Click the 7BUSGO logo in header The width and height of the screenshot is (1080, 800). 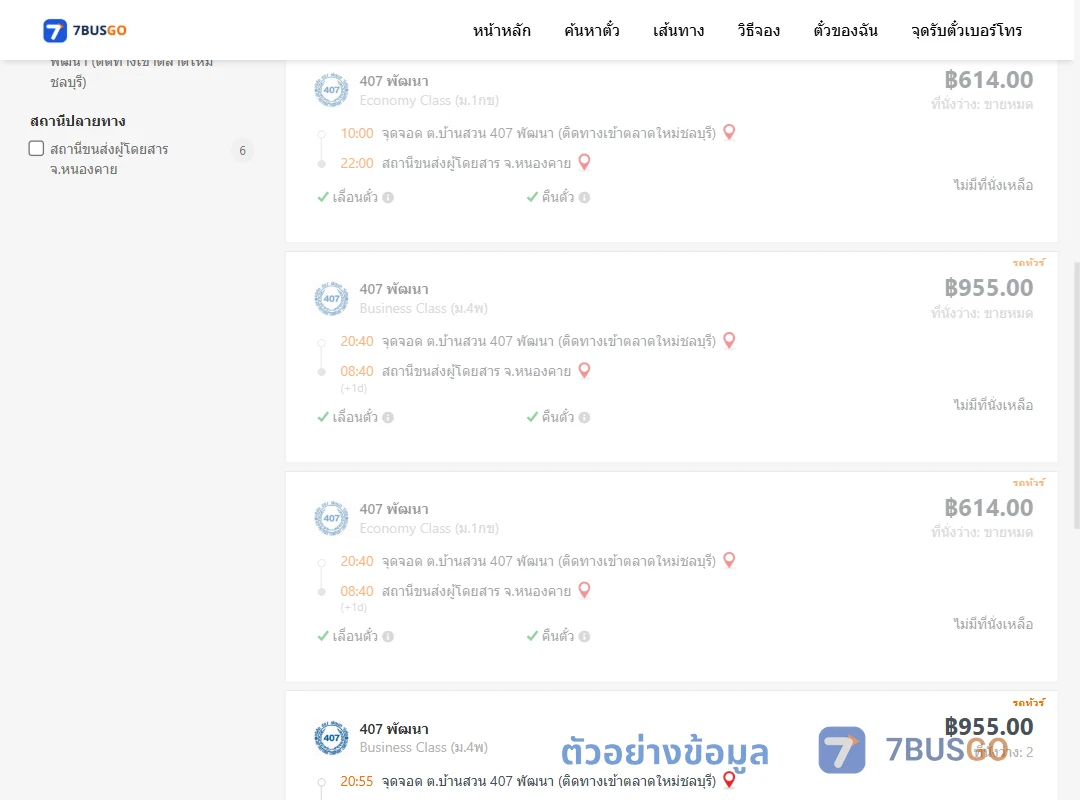click(x=85, y=30)
